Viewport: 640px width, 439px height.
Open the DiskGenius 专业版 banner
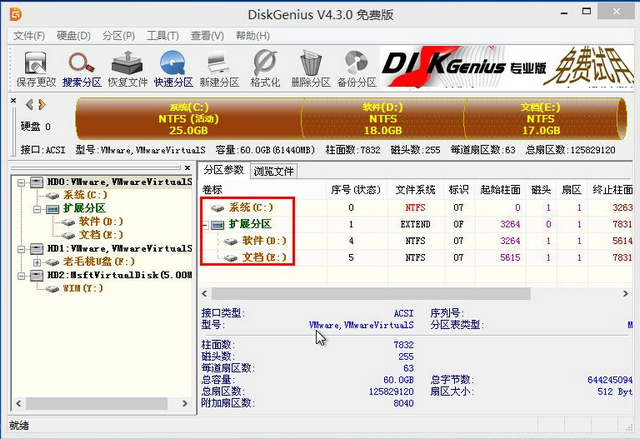[506, 67]
